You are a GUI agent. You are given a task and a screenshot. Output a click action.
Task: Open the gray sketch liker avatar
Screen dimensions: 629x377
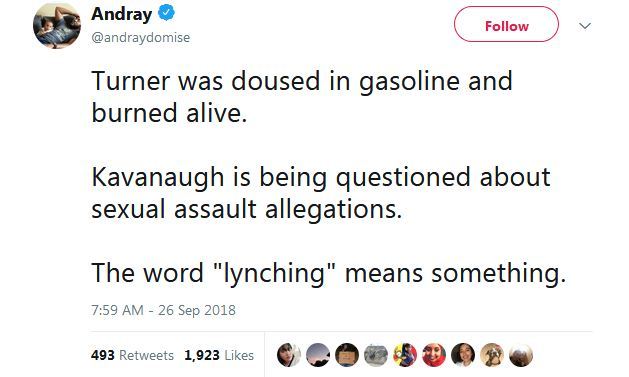coord(376,355)
